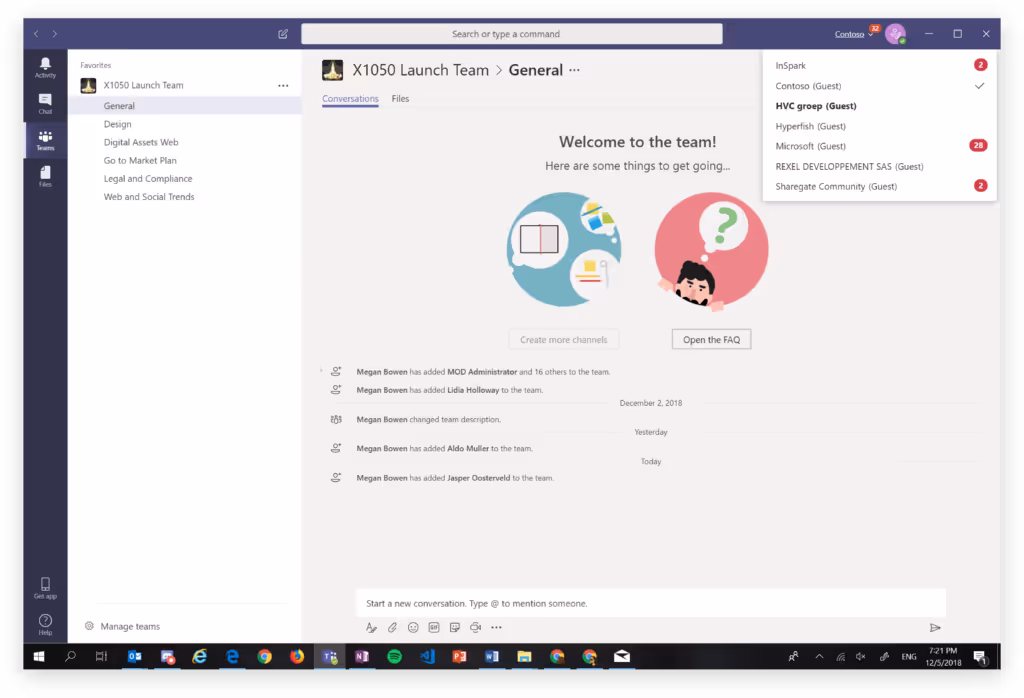Click the Manage teams gear icon
This screenshot has height=698, width=1024.
[x=89, y=626]
